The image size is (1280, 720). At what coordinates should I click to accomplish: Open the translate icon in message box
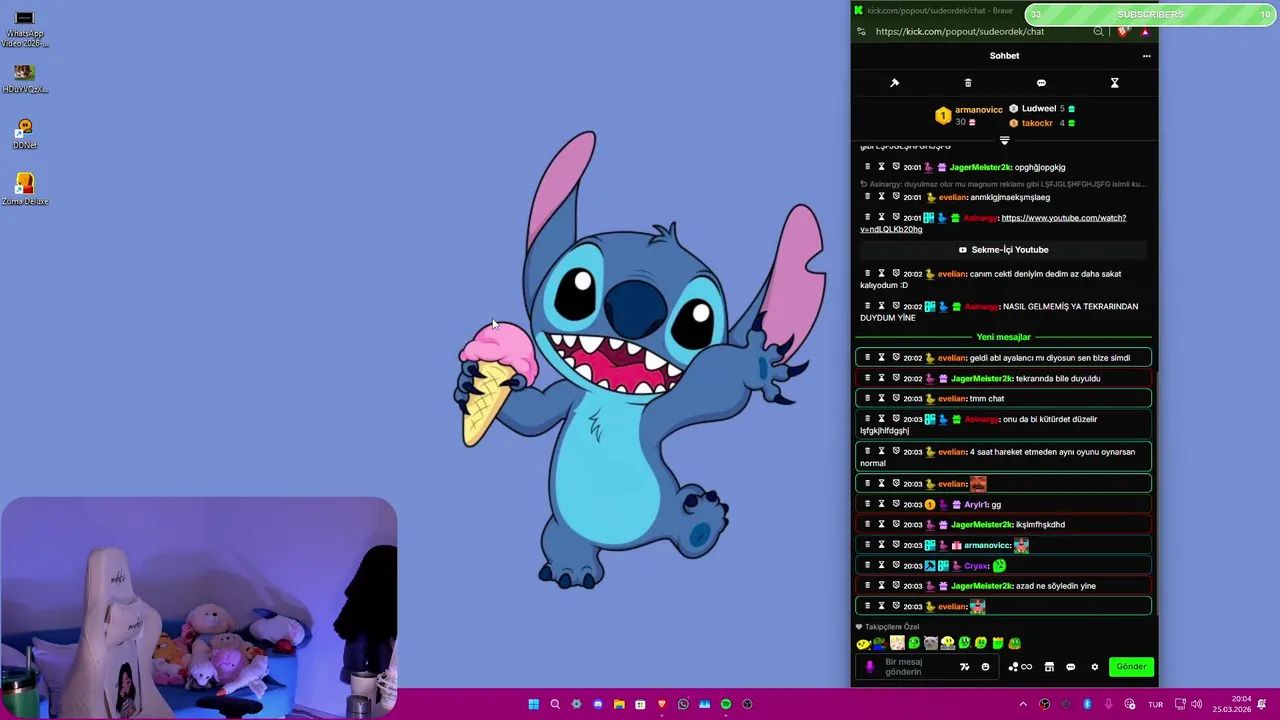coord(965,667)
